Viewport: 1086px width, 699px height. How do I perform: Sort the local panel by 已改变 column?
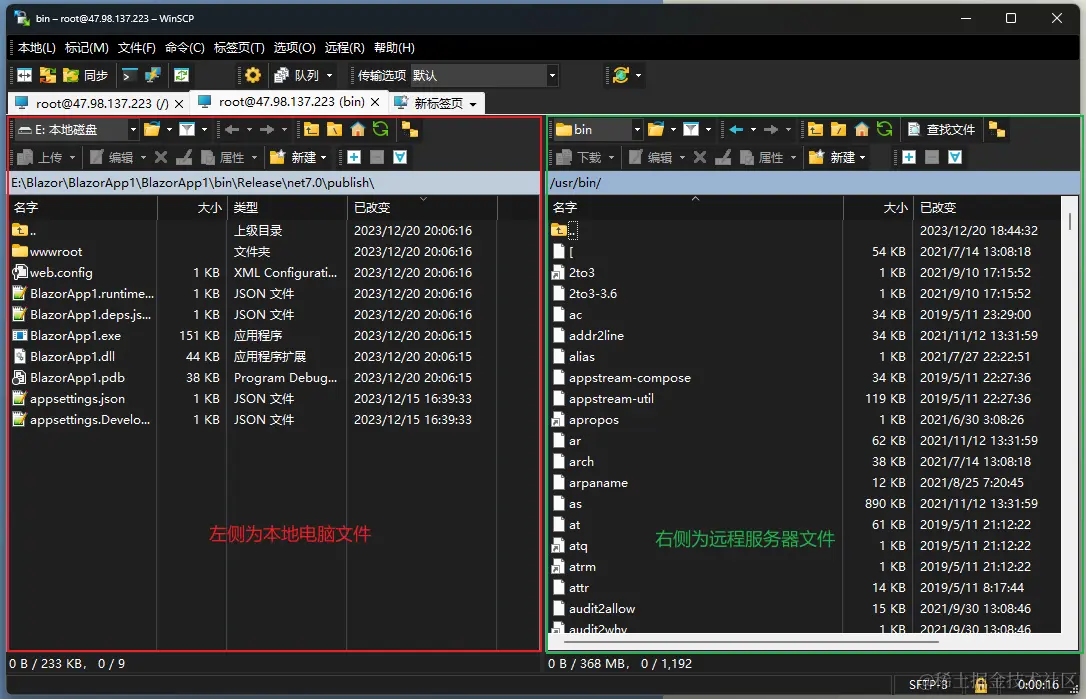tap(421, 207)
